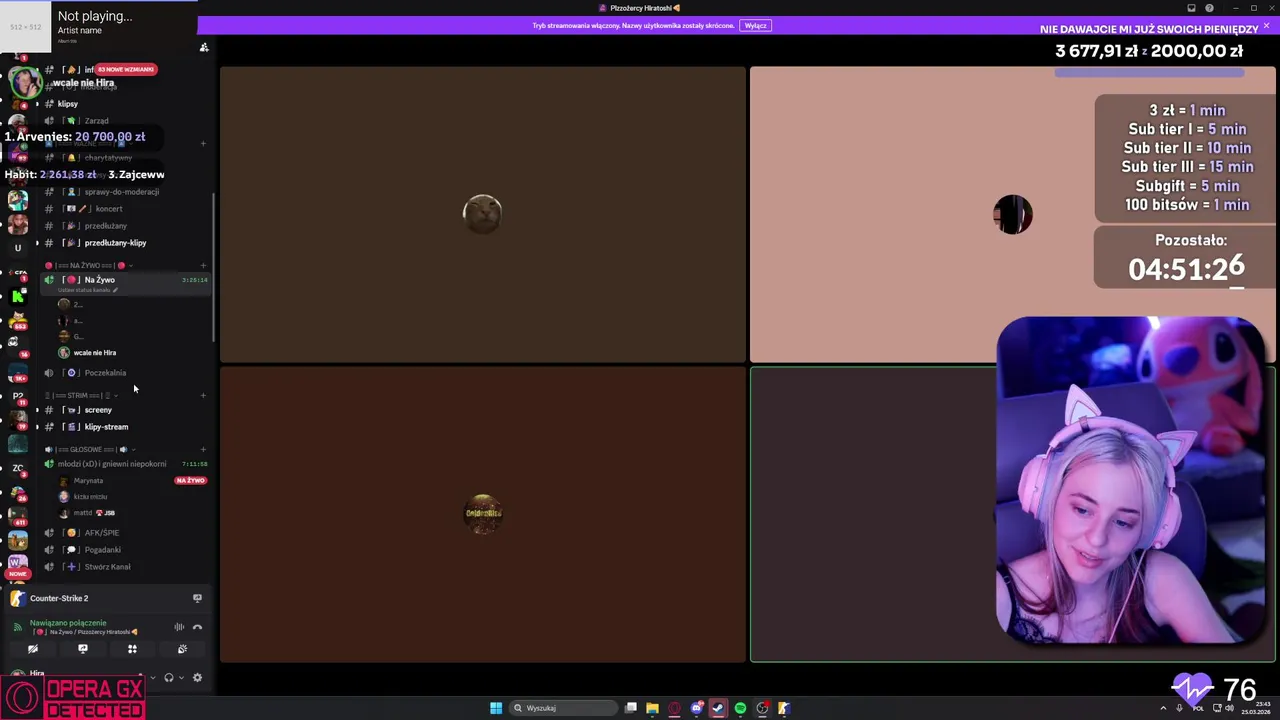
Task: Open File Explorer from the taskbar
Action: [652, 708]
